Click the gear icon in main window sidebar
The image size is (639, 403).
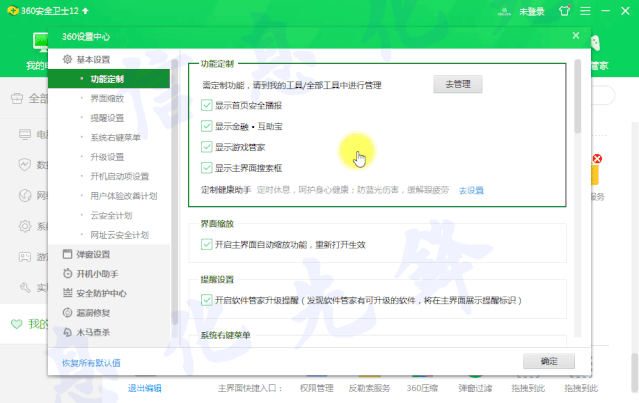coord(25,226)
